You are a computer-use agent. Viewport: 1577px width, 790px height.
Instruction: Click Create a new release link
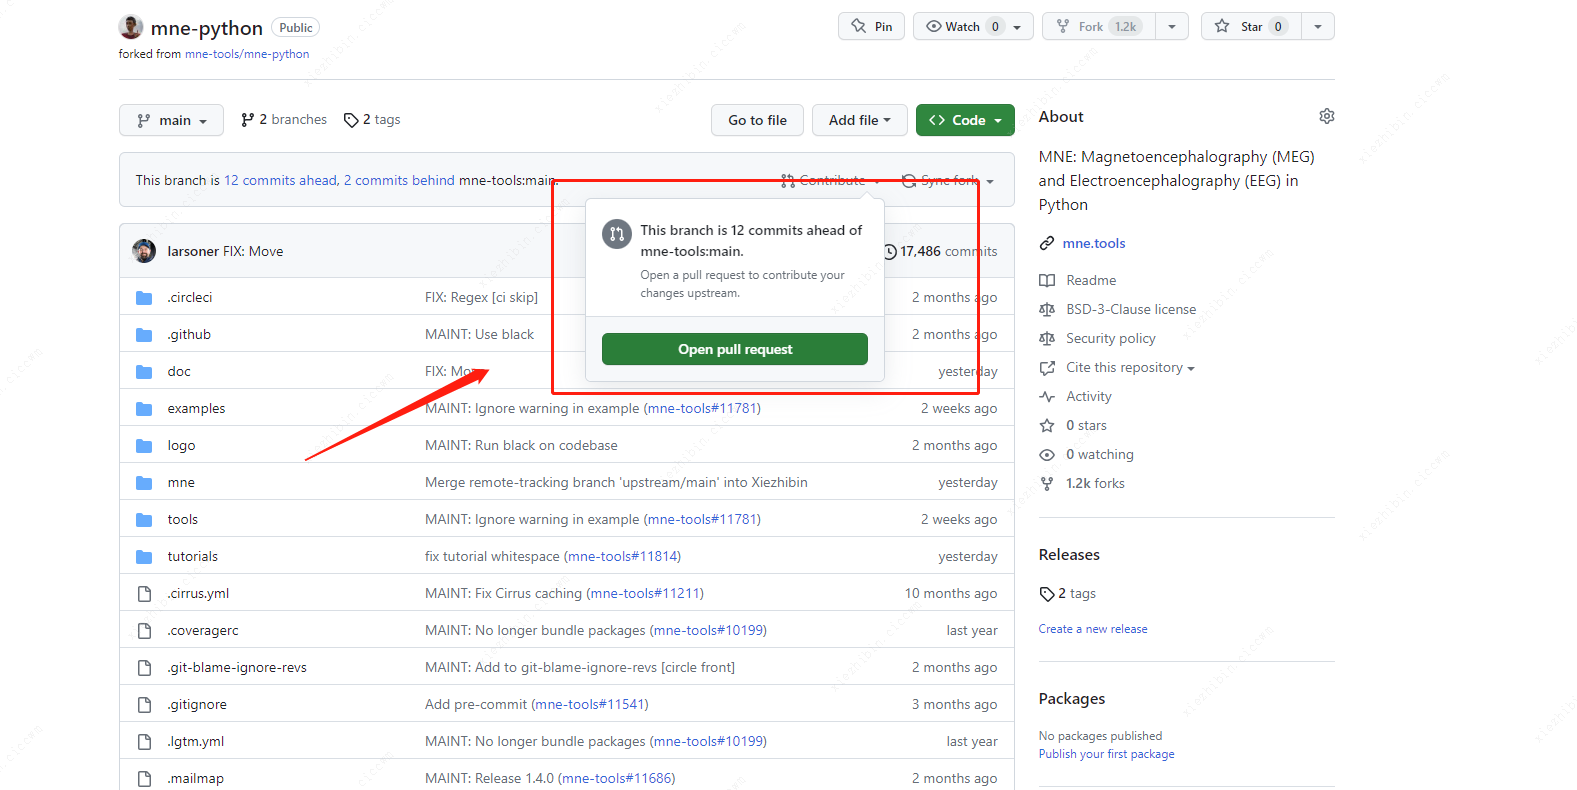1093,629
